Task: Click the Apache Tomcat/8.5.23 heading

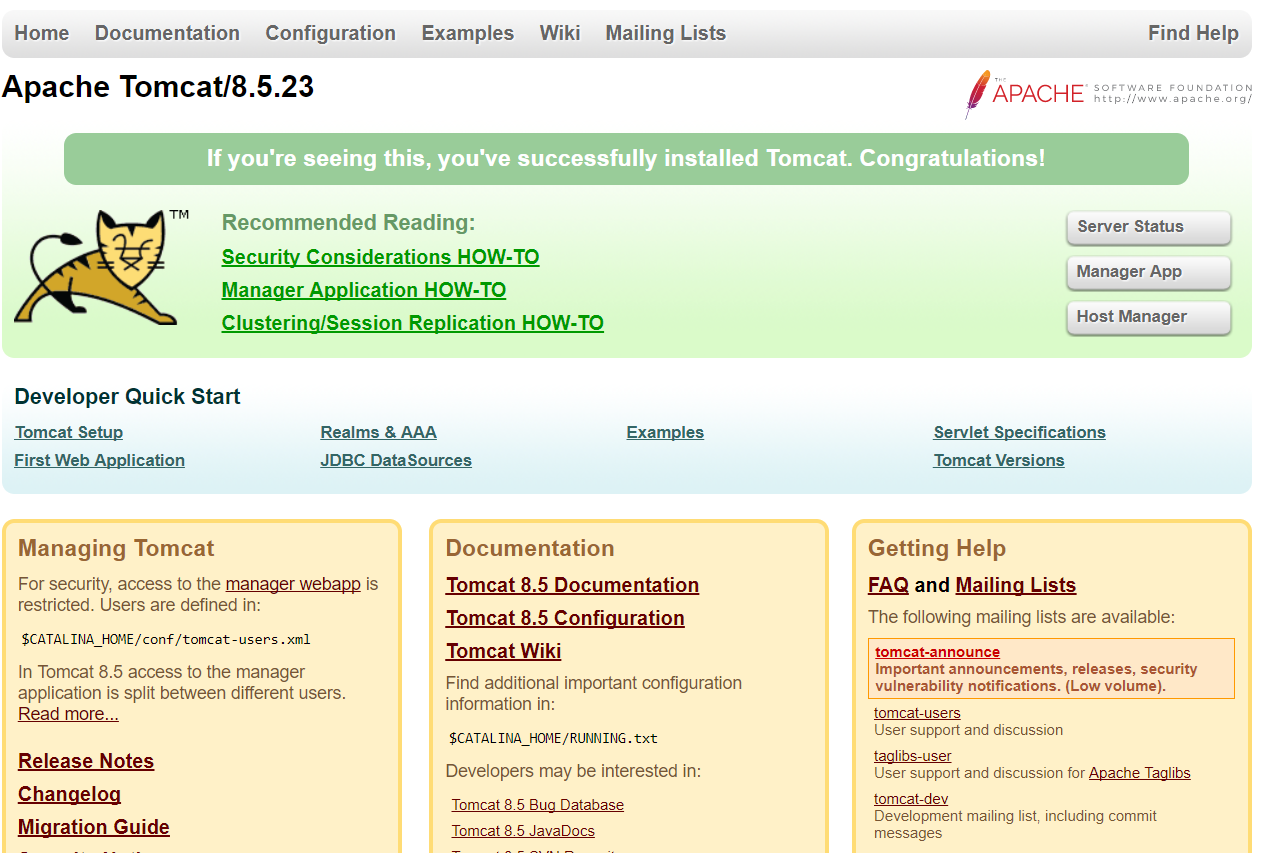Action: pos(158,87)
